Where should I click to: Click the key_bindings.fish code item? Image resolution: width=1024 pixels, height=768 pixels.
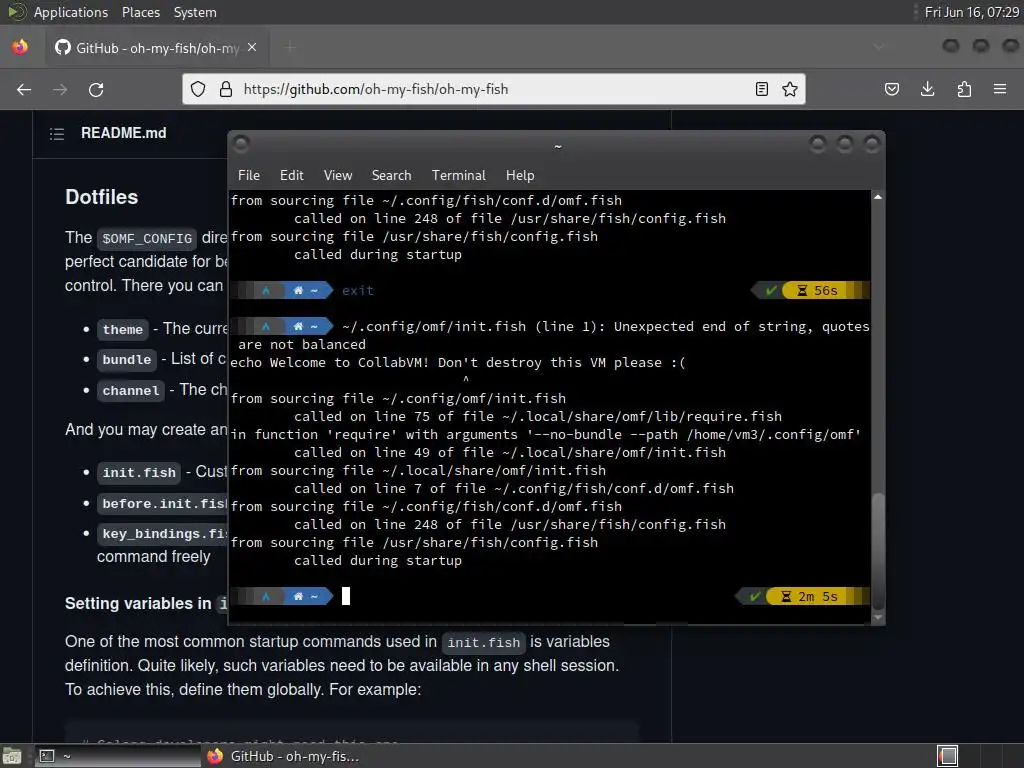click(163, 534)
